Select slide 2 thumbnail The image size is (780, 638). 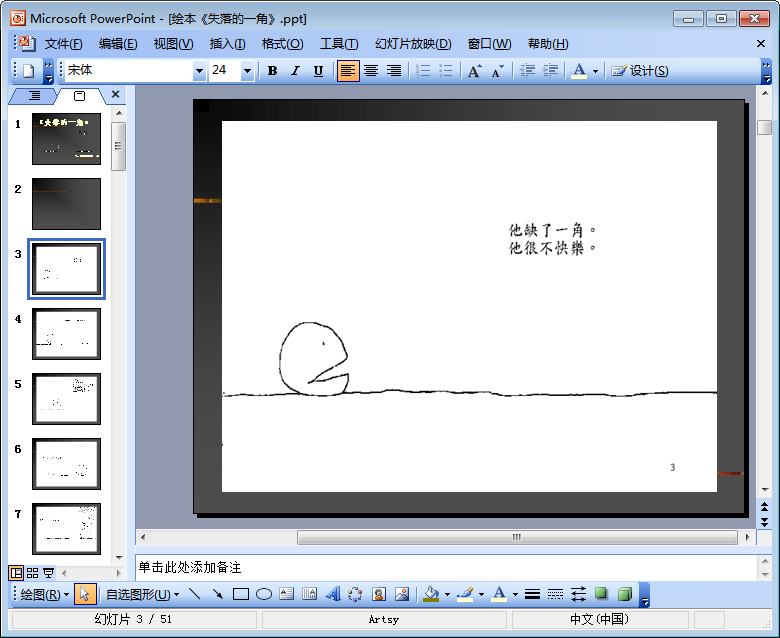[x=66, y=204]
